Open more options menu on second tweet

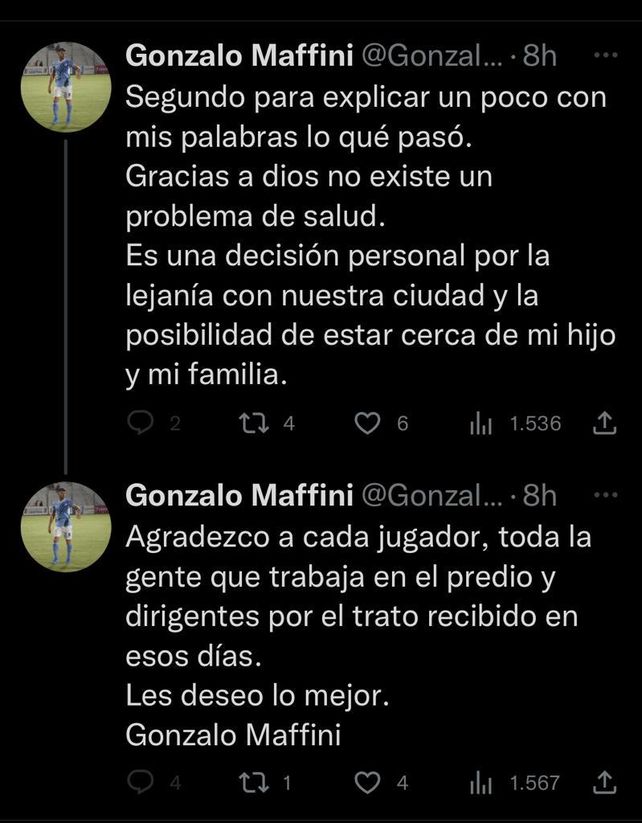pos(606,494)
